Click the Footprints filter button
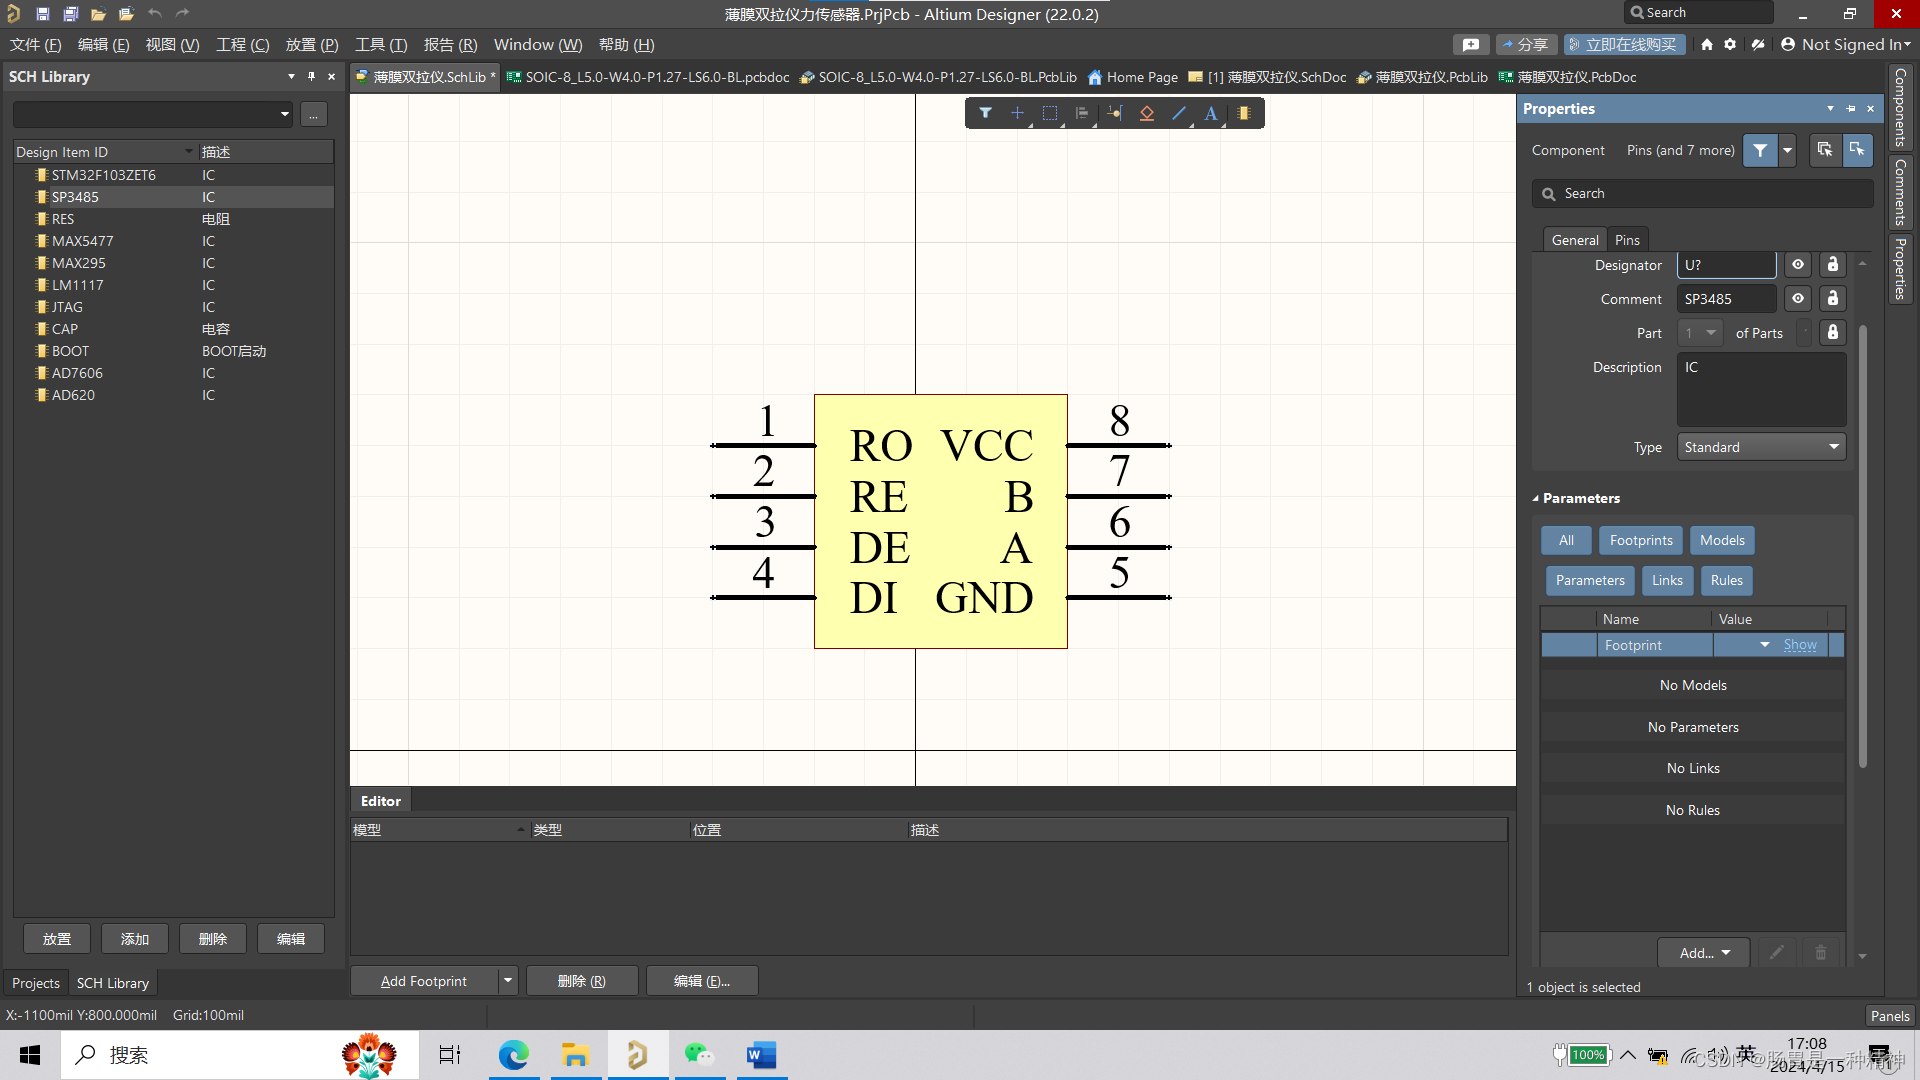The image size is (1920, 1080). click(x=1640, y=540)
